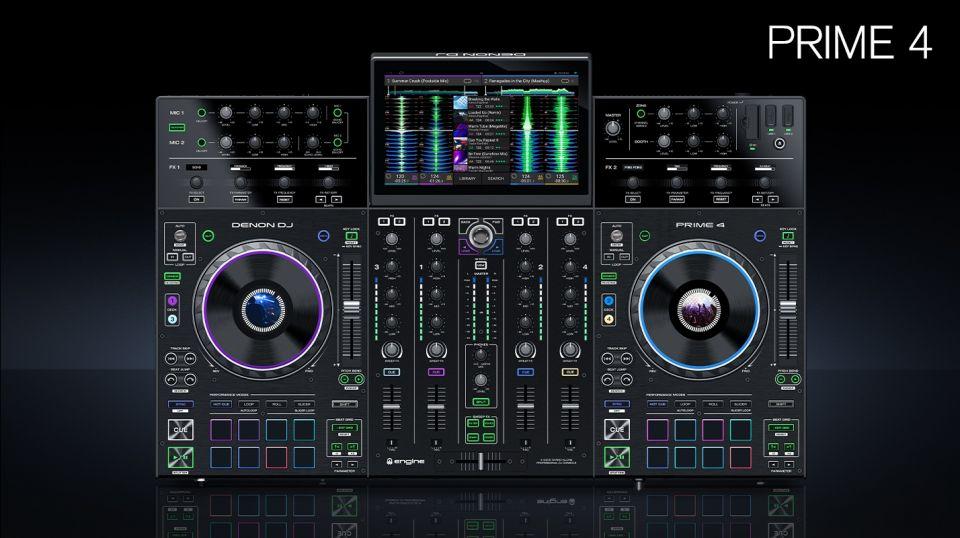Click FX 2 beats right arrow
This screenshot has width=960, height=538.
click(773, 200)
